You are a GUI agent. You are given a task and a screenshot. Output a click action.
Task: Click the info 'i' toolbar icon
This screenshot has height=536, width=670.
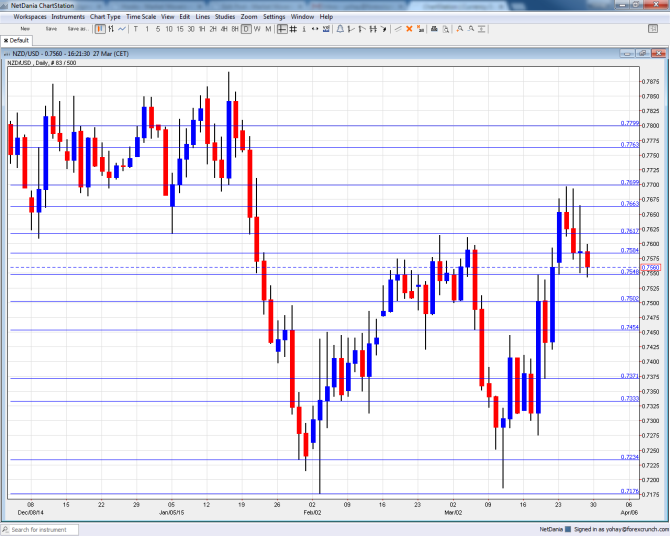pyautogui.click(x=304, y=29)
